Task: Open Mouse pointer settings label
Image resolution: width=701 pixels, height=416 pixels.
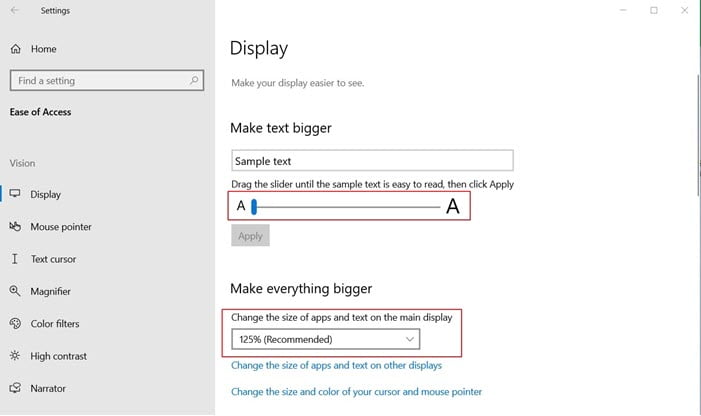Action: (61, 227)
